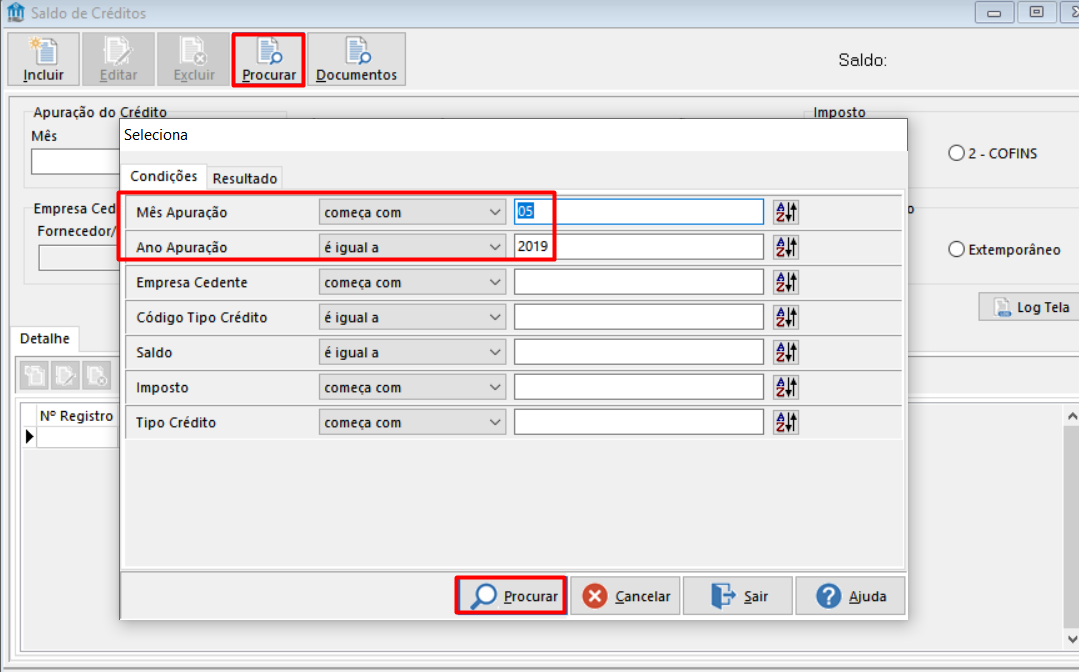Click scroll up arrow of detail grid
Image resolution: width=1079 pixels, height=672 pixels.
click(1071, 416)
